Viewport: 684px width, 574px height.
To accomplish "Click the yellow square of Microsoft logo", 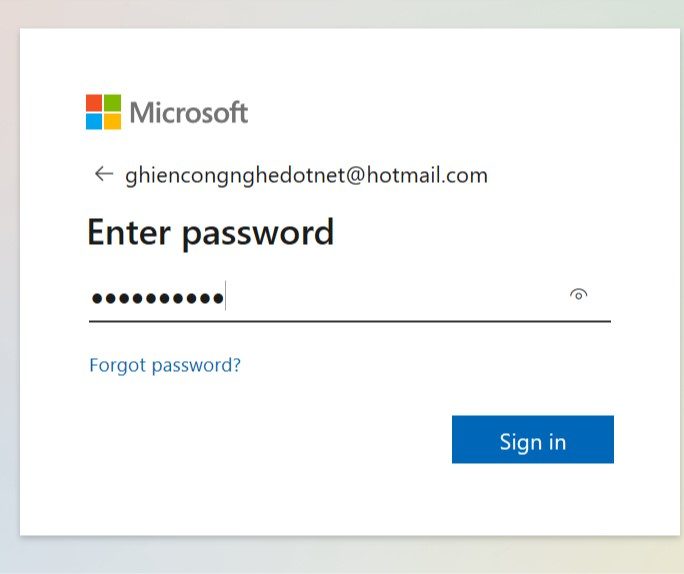I will [x=112, y=121].
